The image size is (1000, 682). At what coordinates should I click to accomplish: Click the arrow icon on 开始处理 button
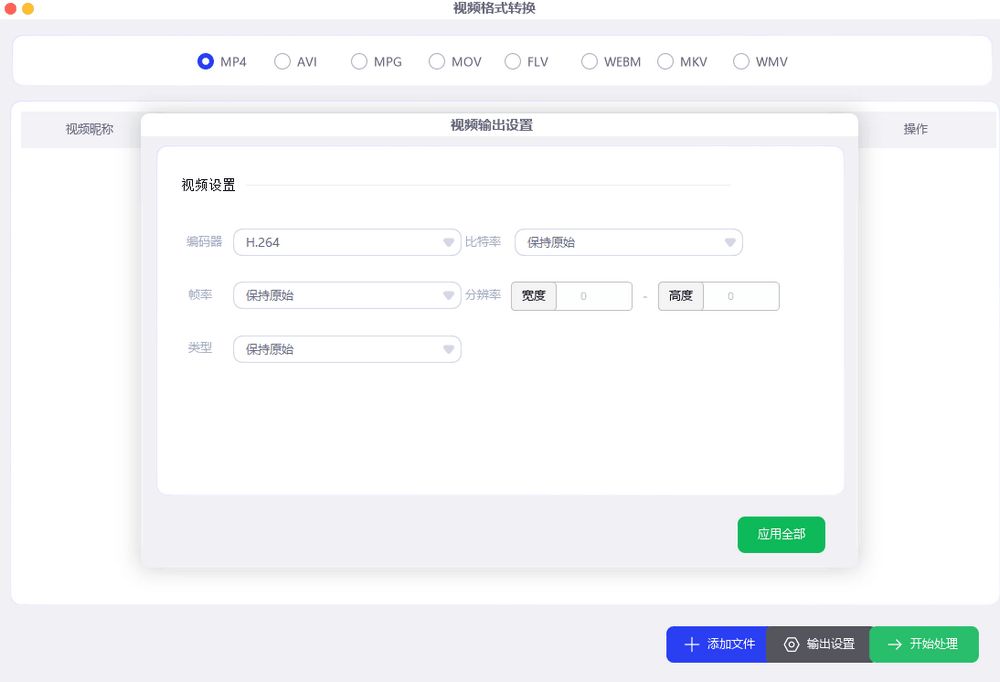tap(894, 644)
